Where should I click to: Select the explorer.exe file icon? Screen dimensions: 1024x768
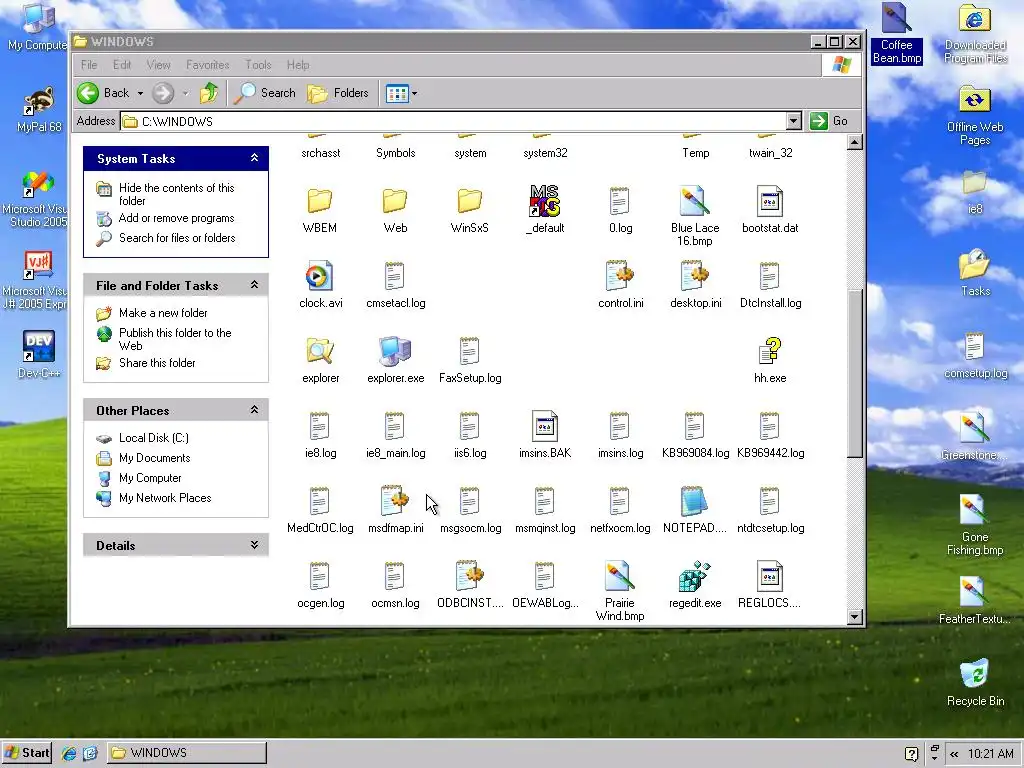(x=395, y=351)
